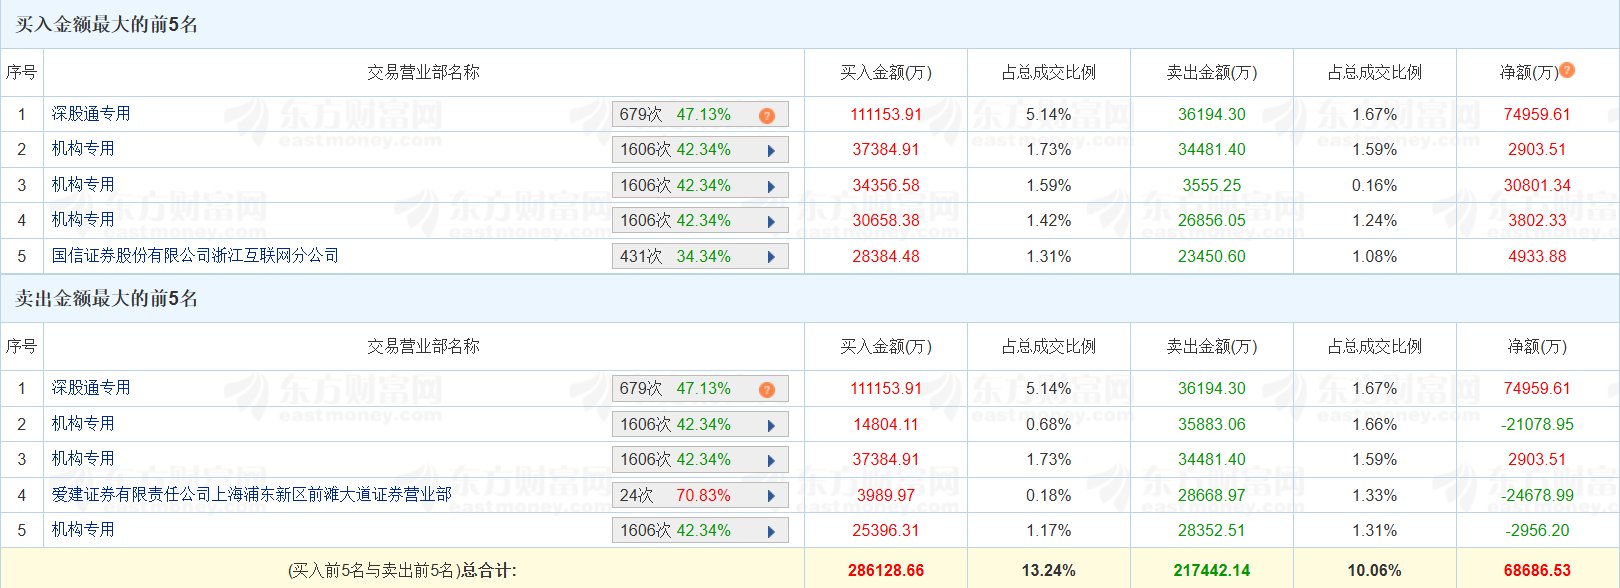Click orange help icon beside 净额(万) header

[1567, 70]
